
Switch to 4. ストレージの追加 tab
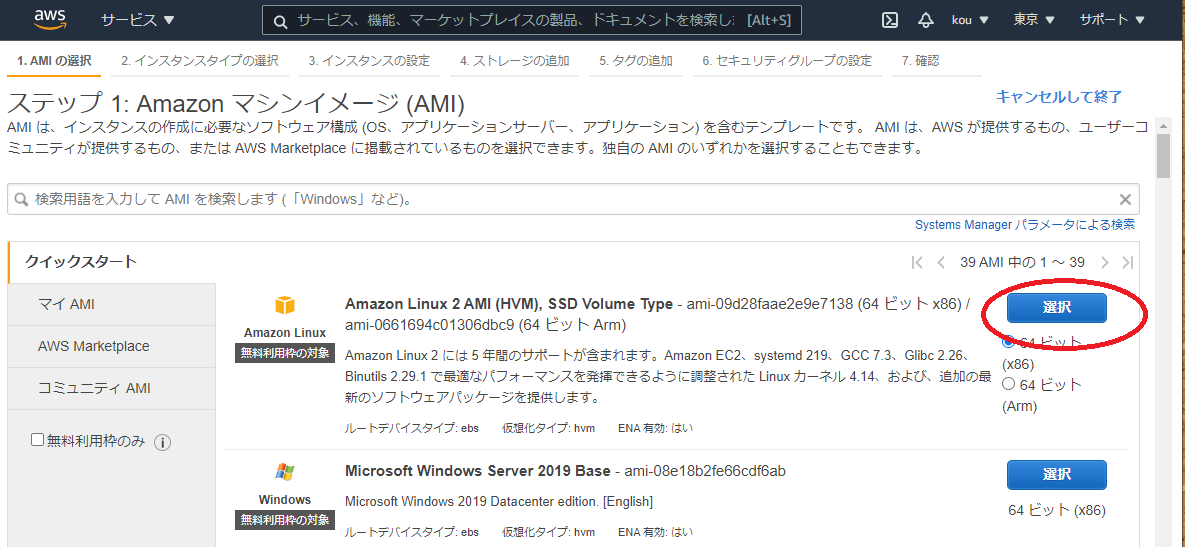[515, 61]
